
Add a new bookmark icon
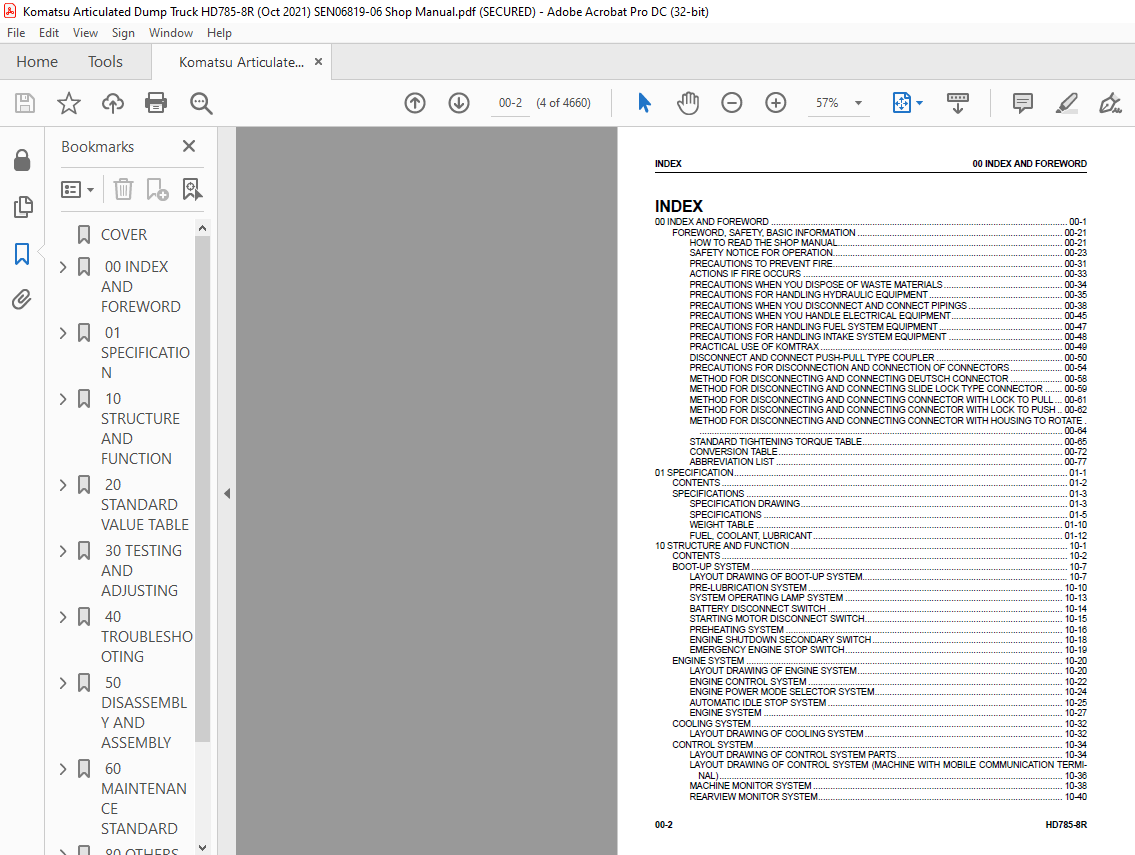pos(157,190)
